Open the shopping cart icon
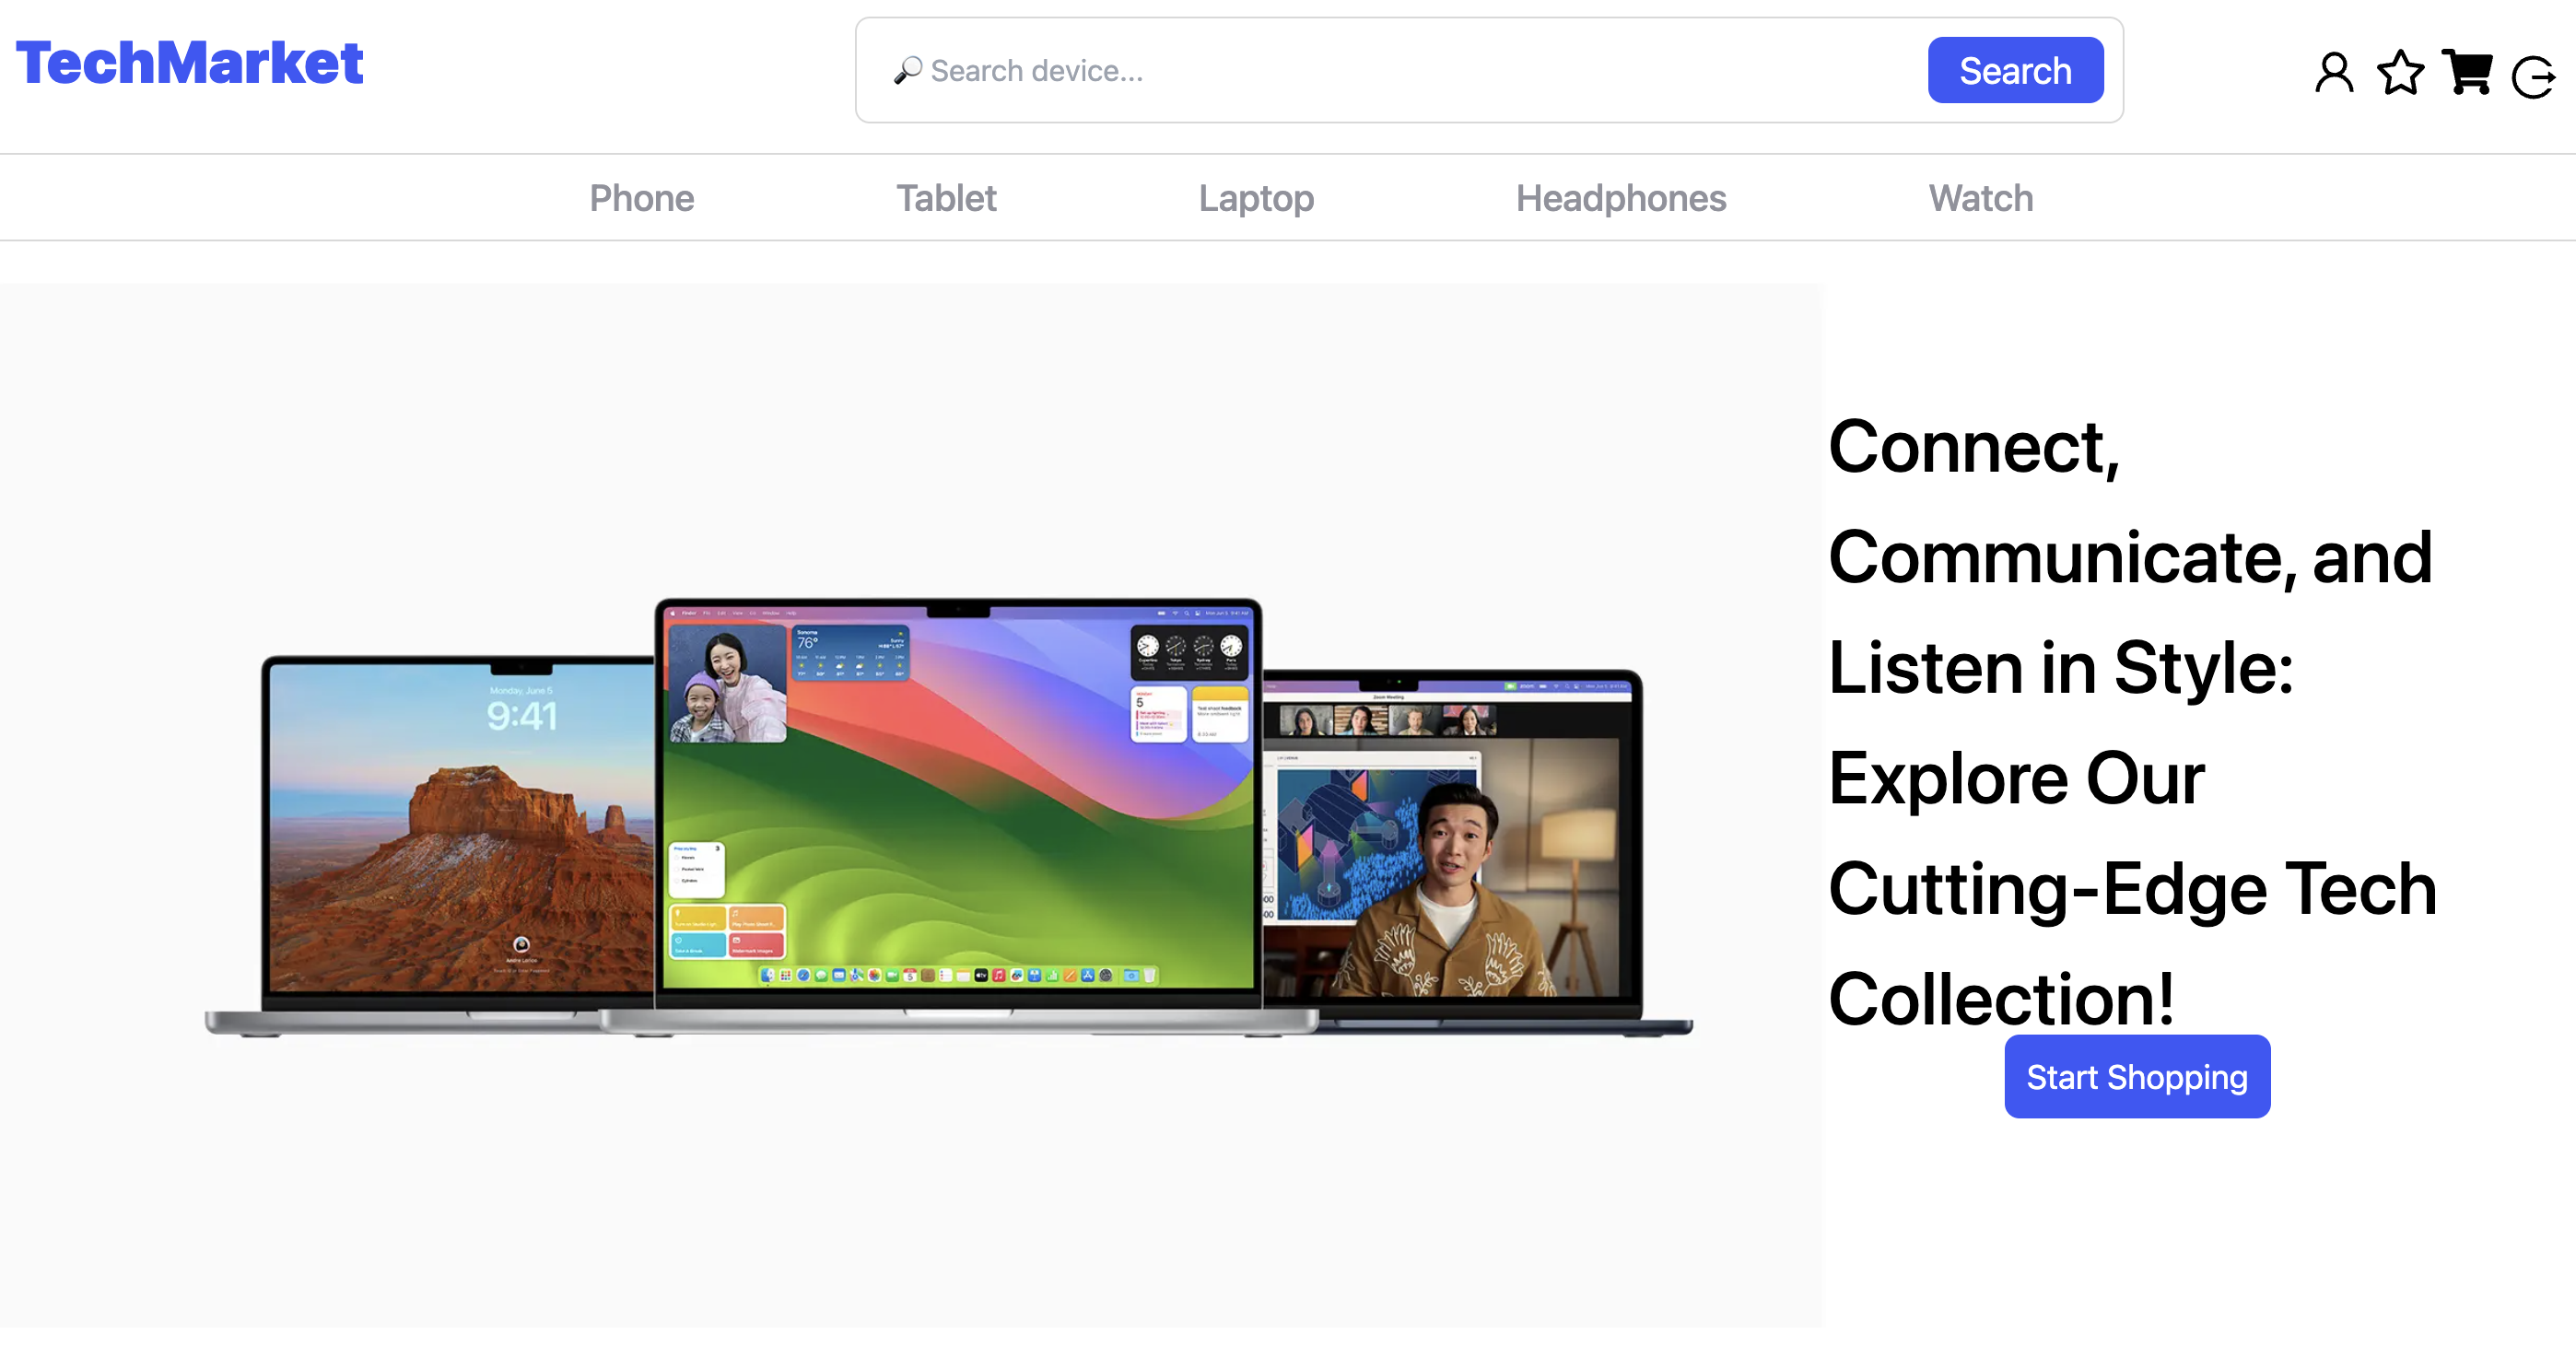Viewport: 2576px width, 1369px height. pos(2467,73)
